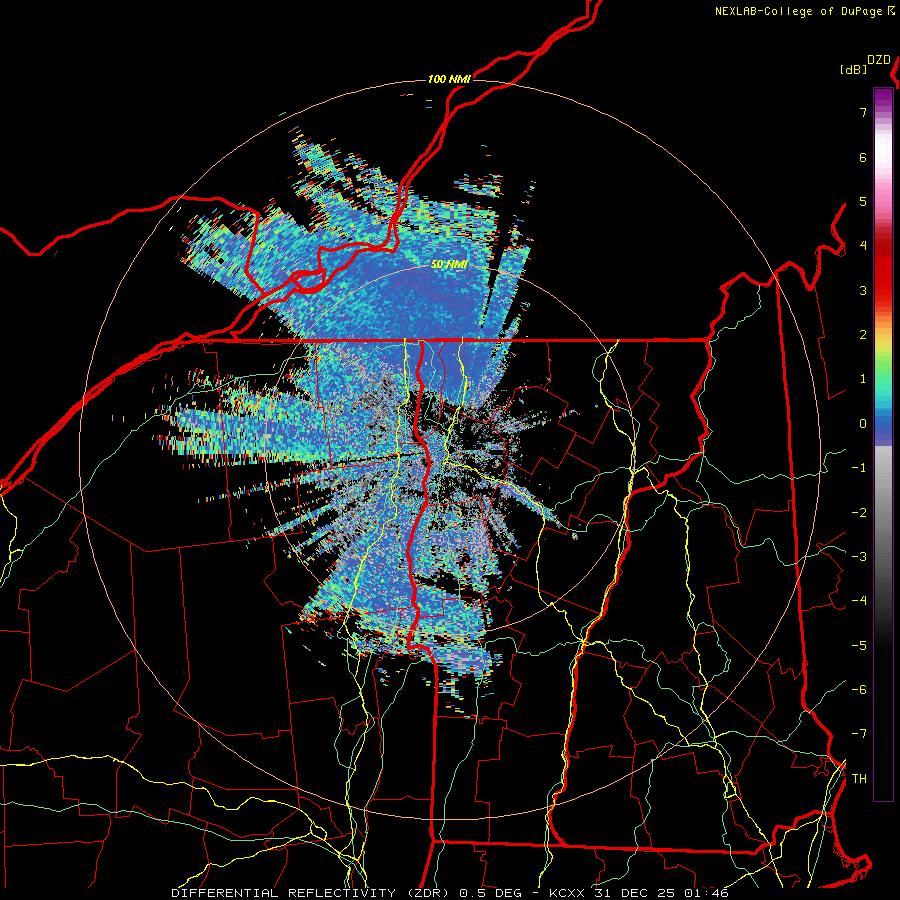Screen dimensions: 900x900
Task: Click the NEXLAB-College of DuPage text
Action: click(x=798, y=11)
